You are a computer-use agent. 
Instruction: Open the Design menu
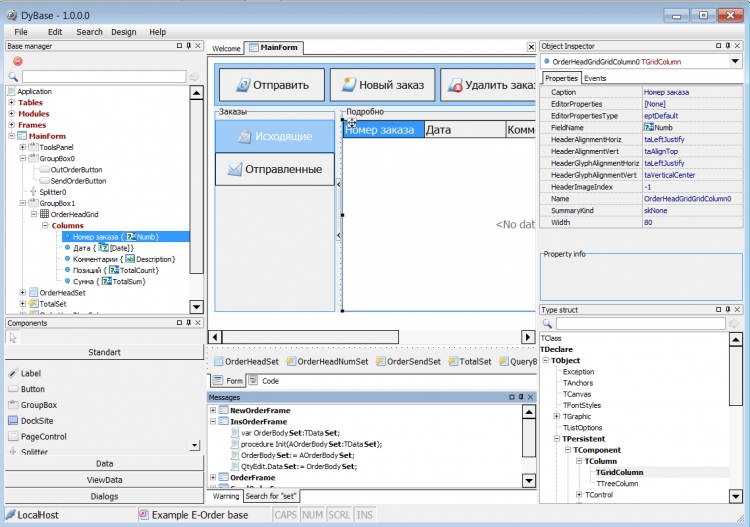tap(124, 32)
